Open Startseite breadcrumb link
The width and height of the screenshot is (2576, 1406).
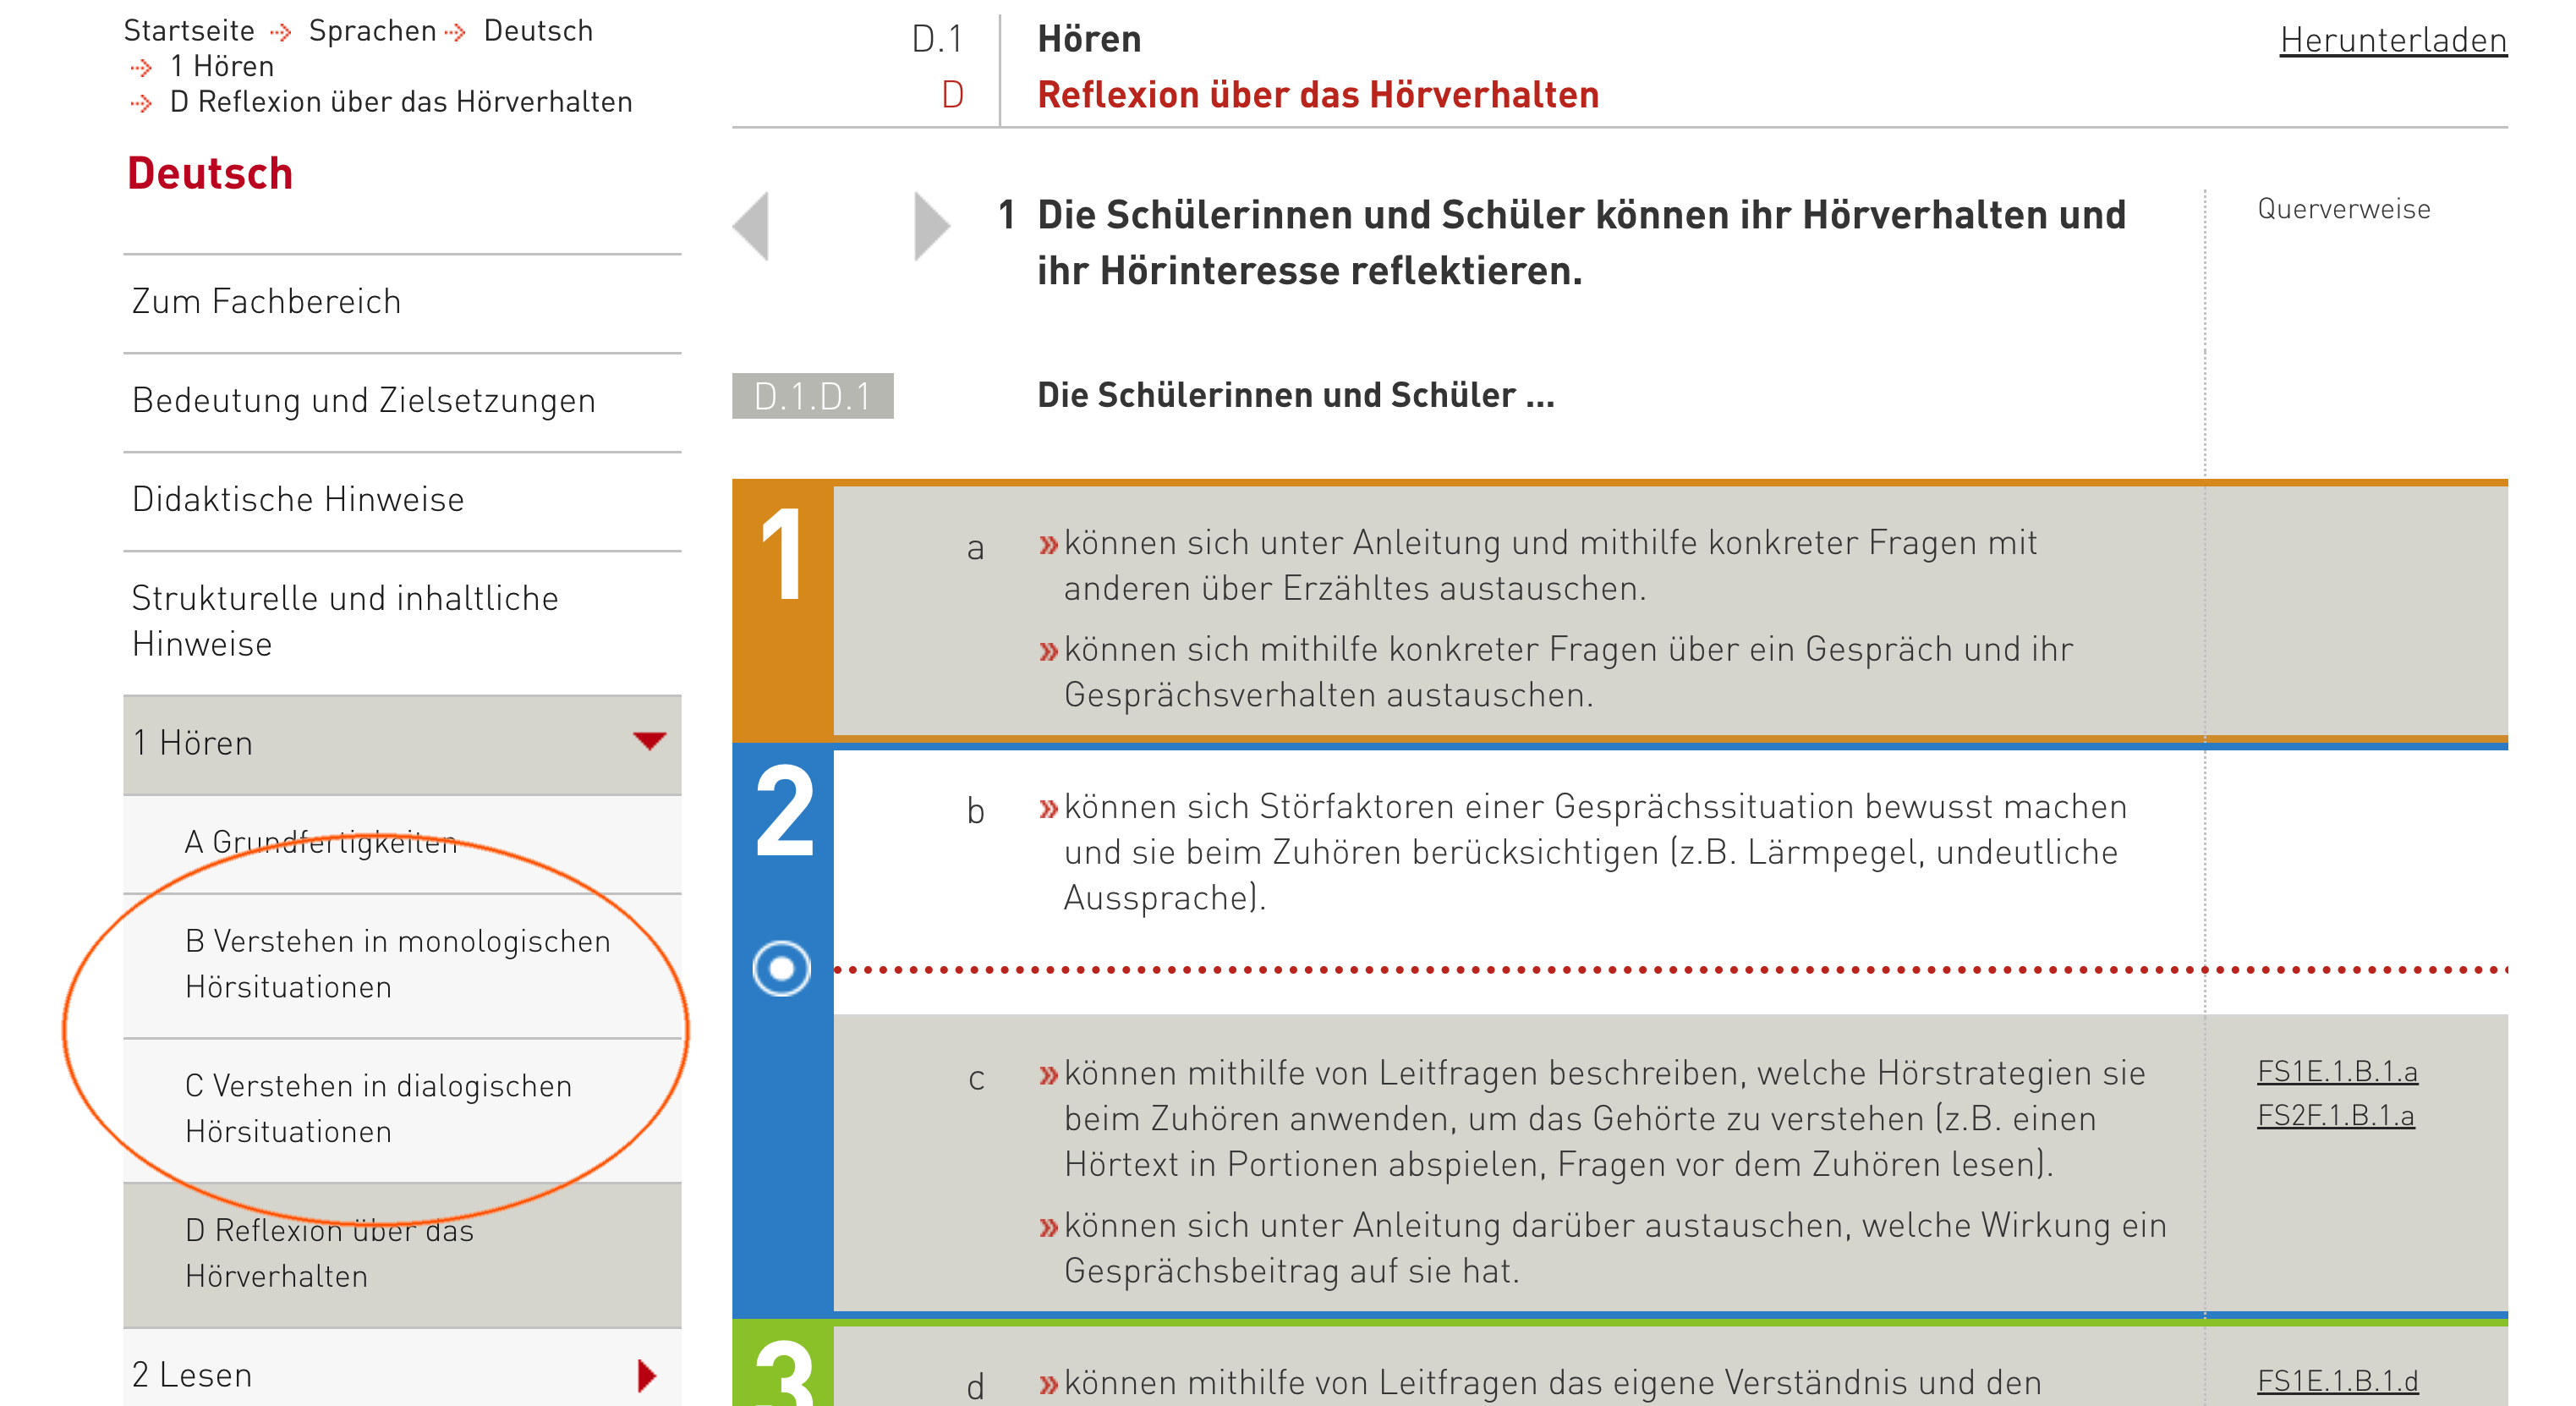pos(189,31)
